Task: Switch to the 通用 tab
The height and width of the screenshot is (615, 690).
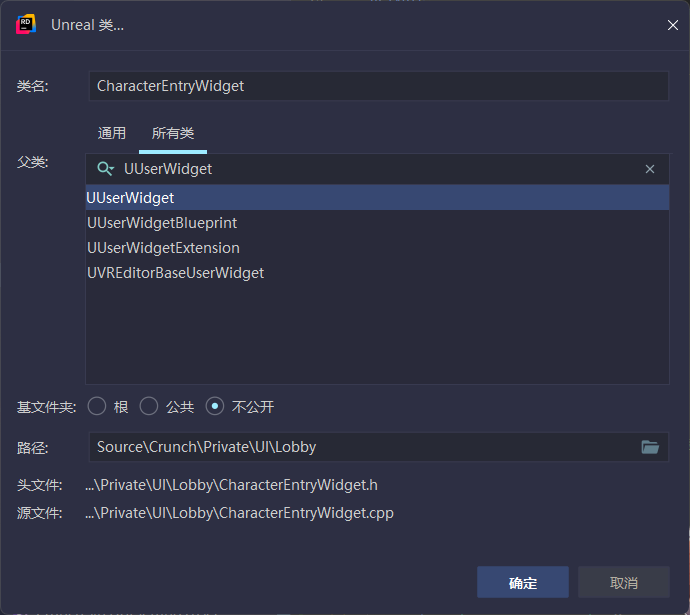Action: (x=112, y=133)
